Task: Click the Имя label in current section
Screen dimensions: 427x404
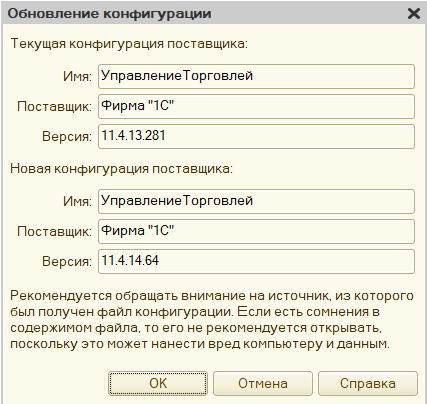Action: [x=77, y=77]
